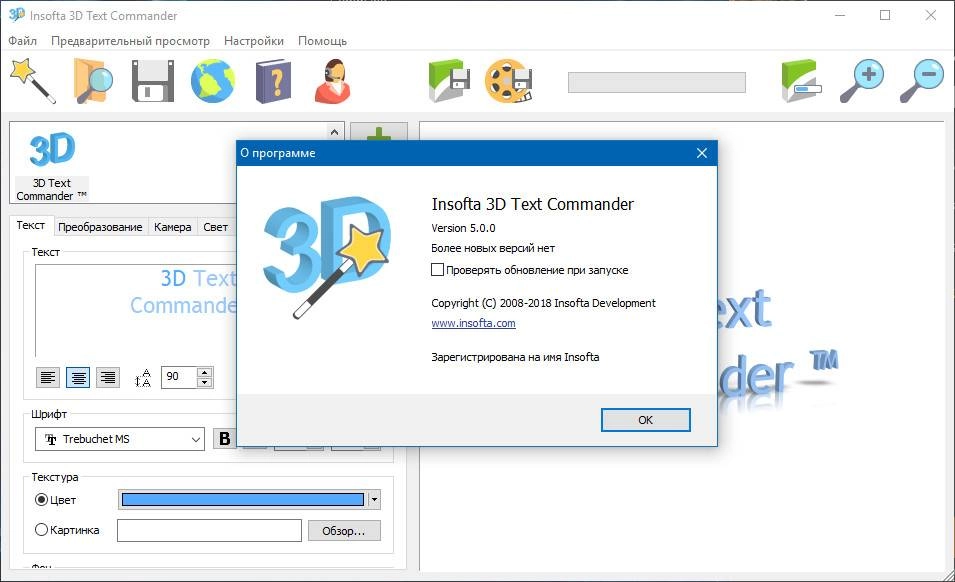Close the О программе dialog
Image resolution: width=955 pixels, height=582 pixels.
point(702,153)
